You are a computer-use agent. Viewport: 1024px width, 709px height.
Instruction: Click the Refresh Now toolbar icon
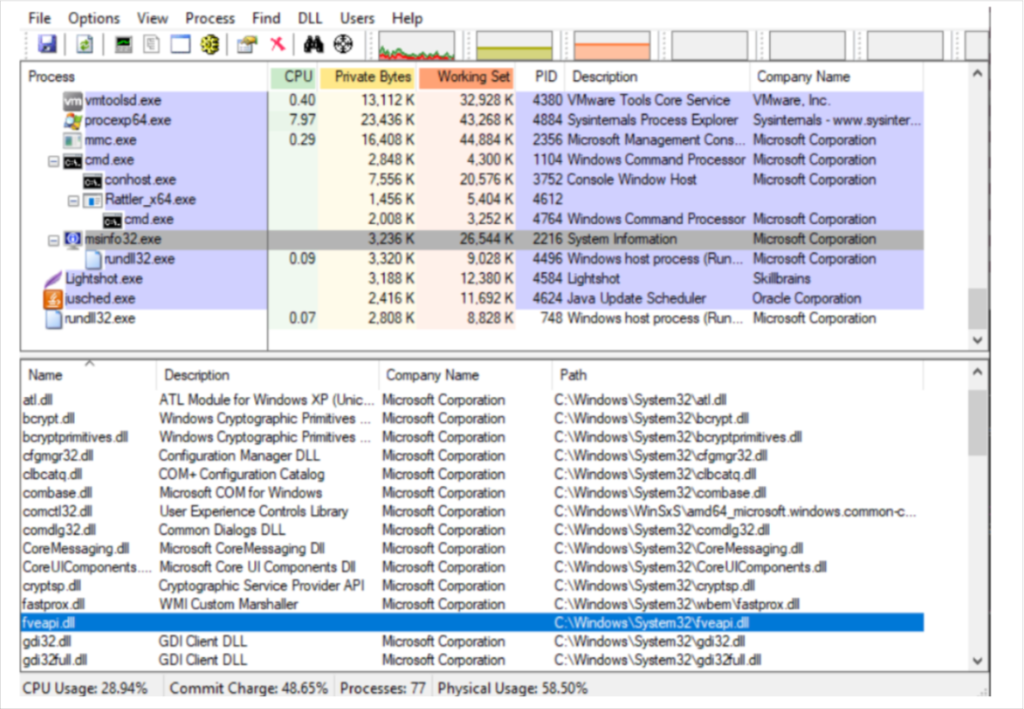[x=84, y=44]
